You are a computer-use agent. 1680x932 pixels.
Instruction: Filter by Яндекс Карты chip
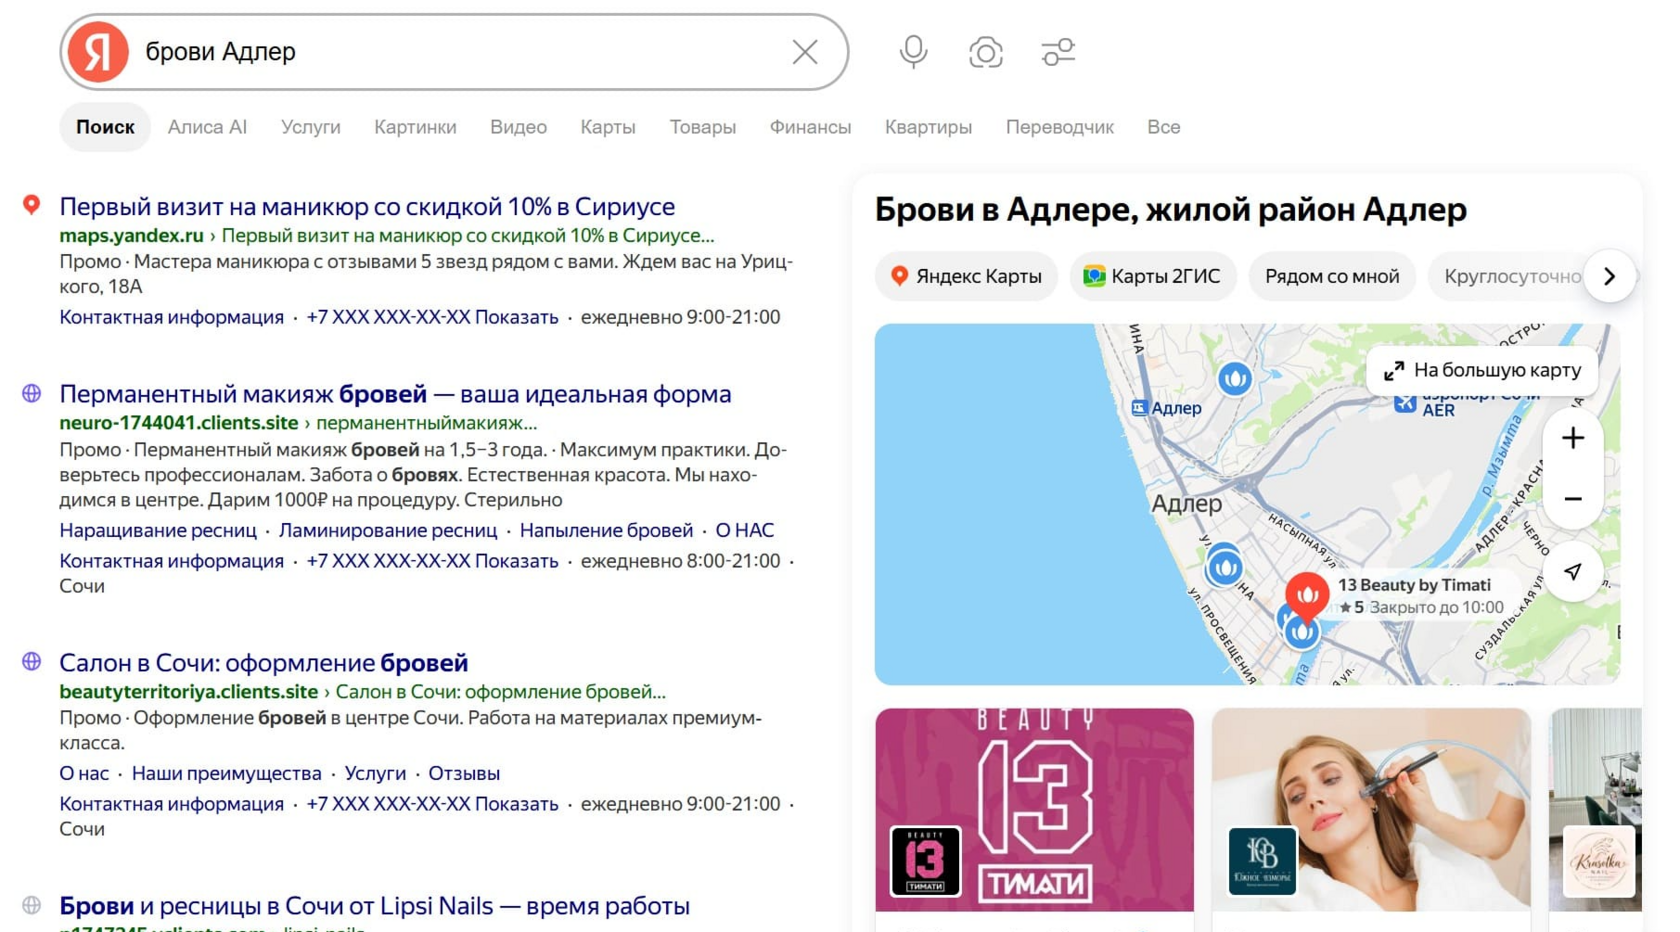tap(966, 276)
